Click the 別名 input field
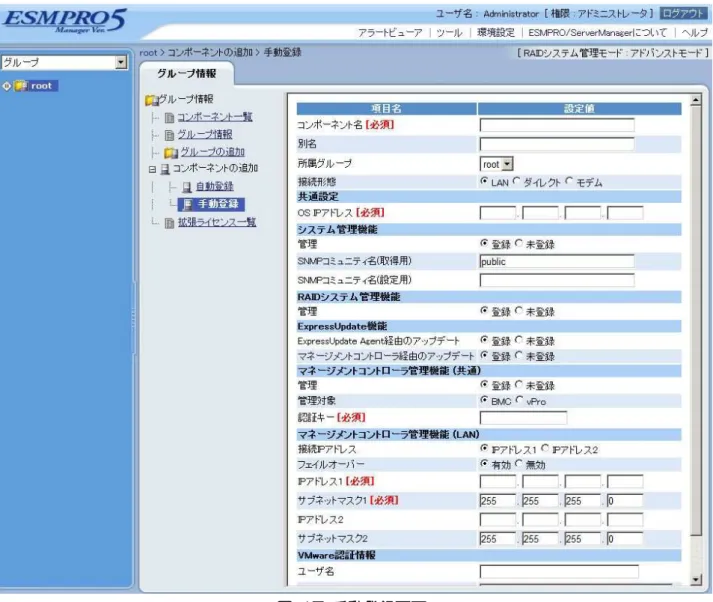This screenshot has height=602, width=713. coord(557,144)
